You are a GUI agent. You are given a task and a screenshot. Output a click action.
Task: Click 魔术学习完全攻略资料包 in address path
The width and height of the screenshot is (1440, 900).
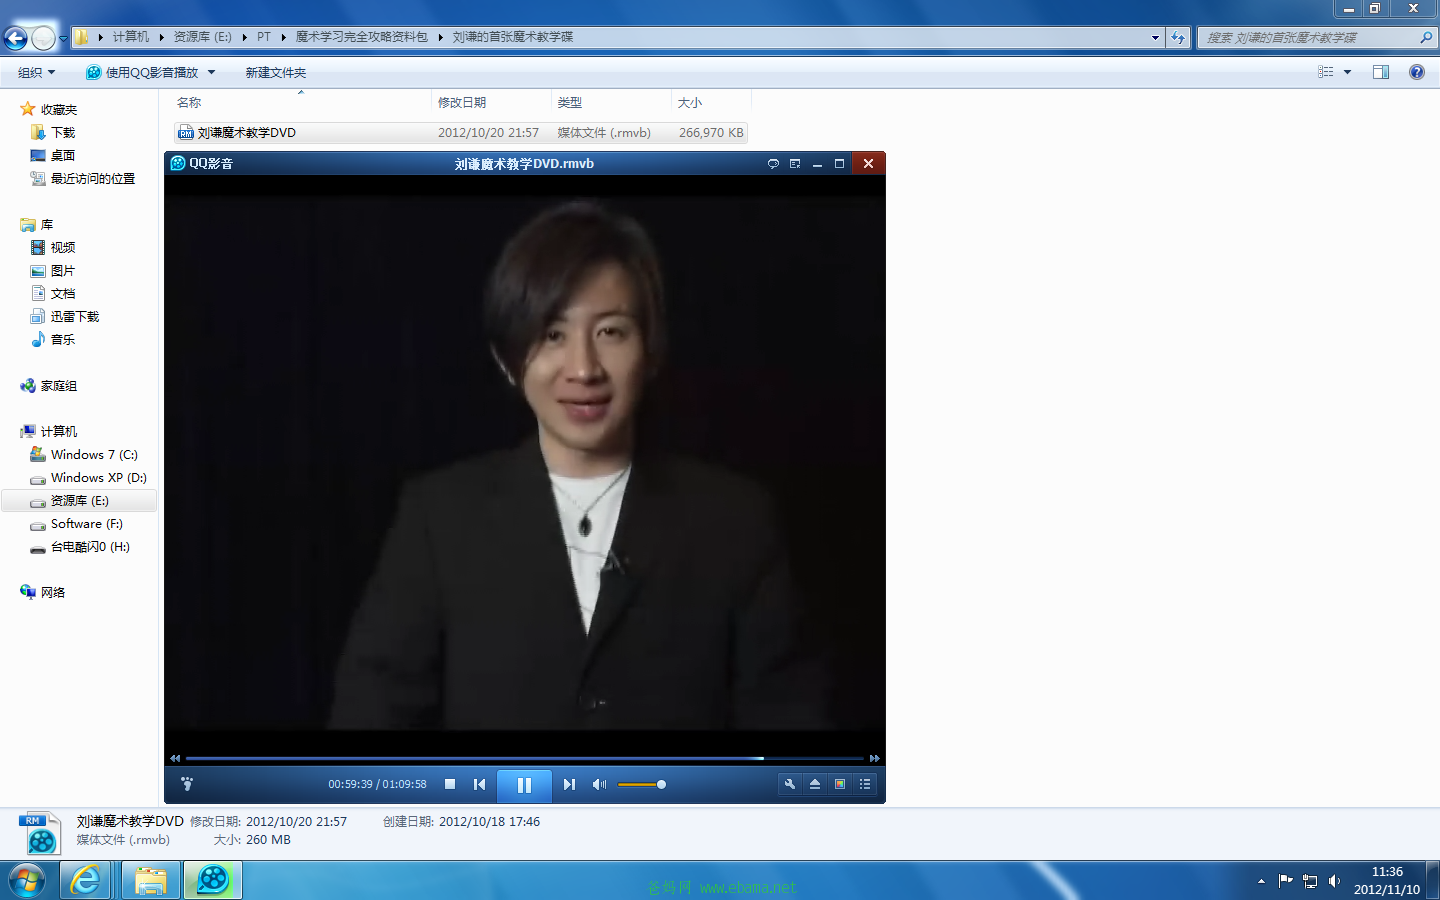pyautogui.click(x=362, y=37)
